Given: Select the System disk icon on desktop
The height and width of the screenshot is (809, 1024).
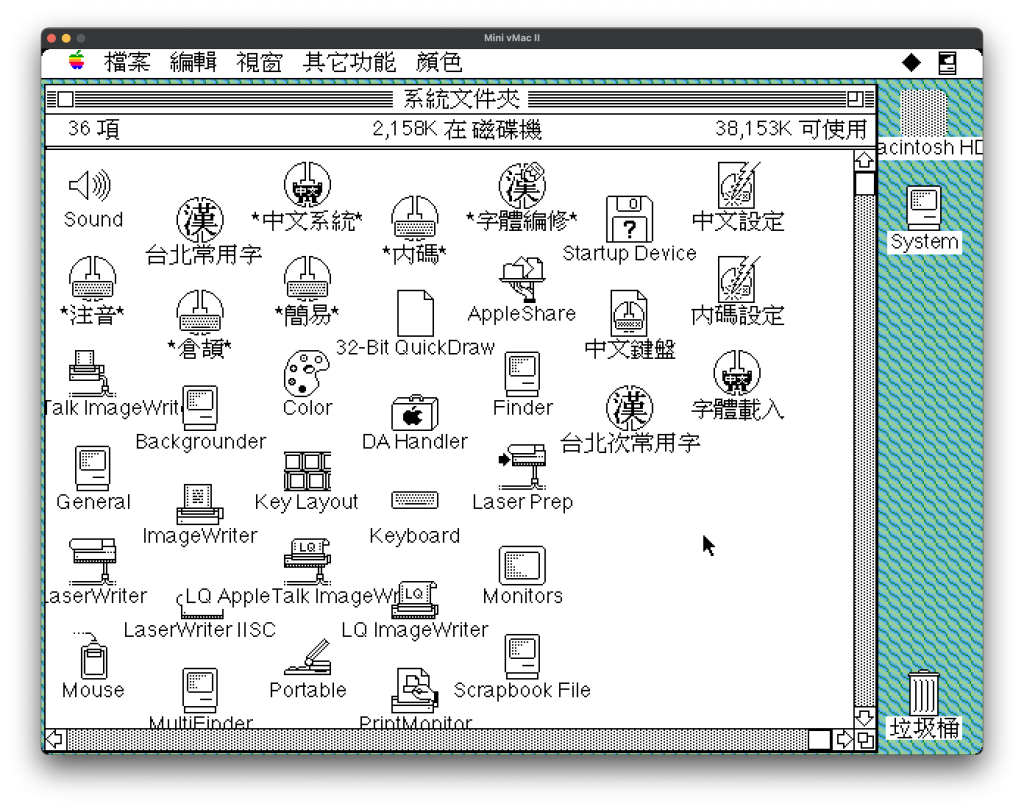Looking at the screenshot, I should 924,208.
